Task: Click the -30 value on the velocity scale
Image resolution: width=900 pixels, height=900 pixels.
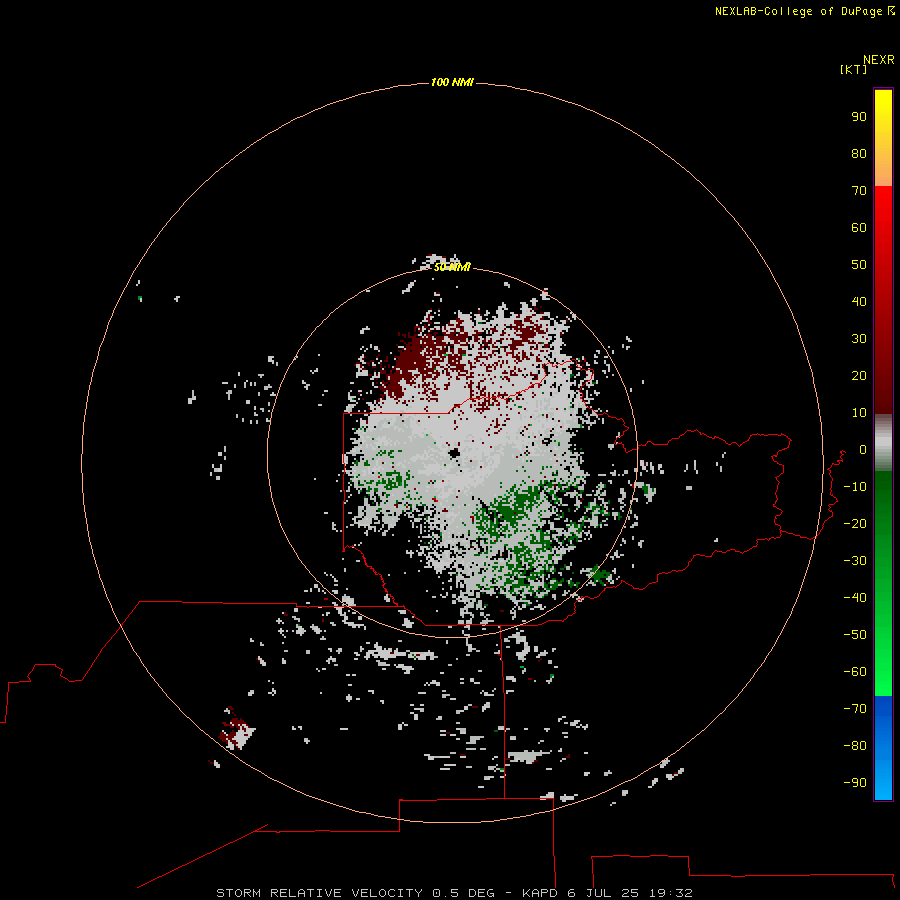Action: [x=855, y=561]
